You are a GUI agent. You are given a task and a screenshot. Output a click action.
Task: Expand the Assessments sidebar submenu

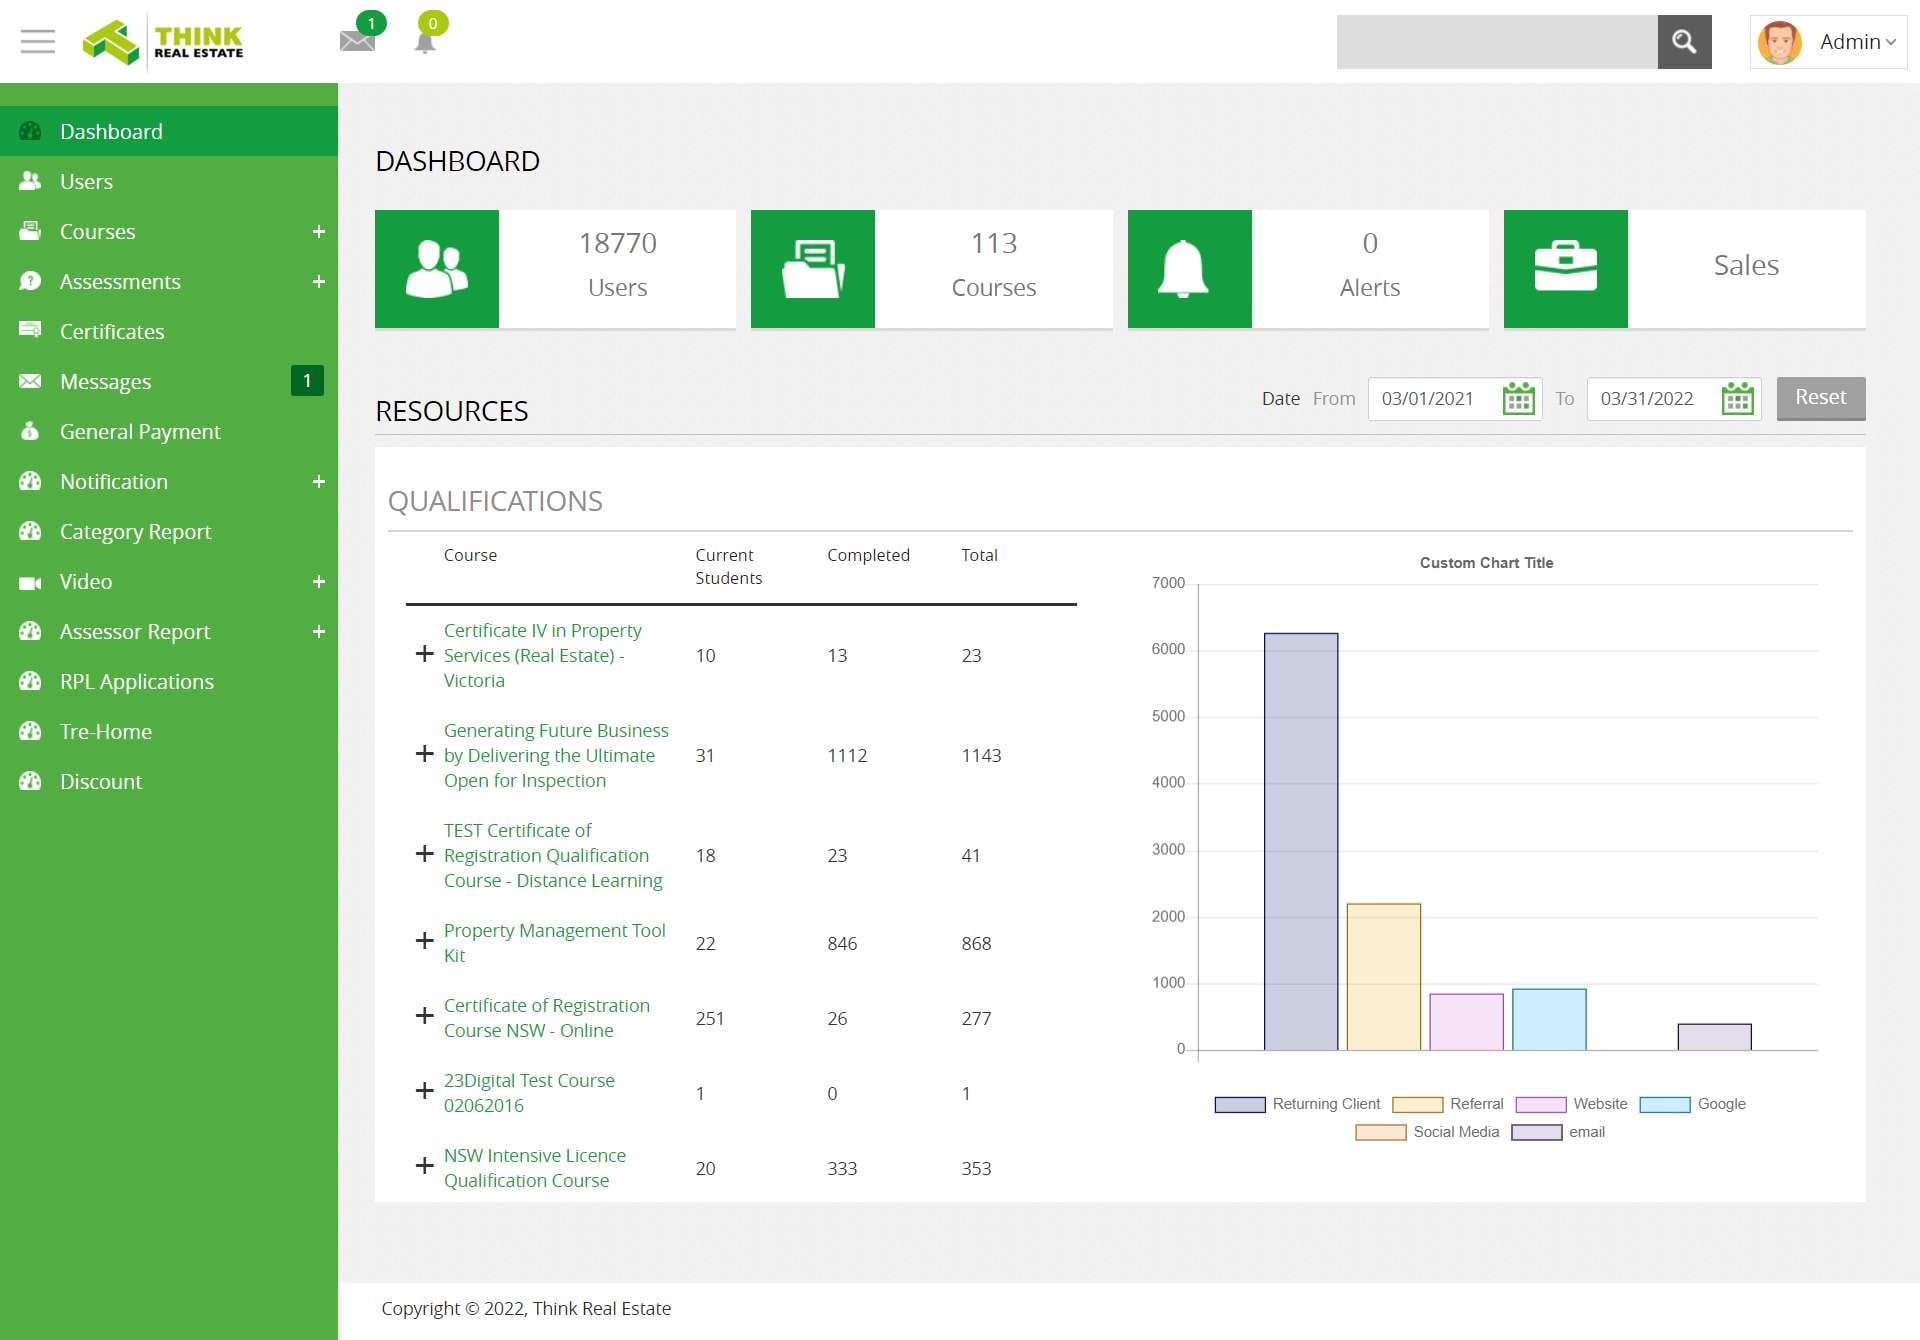pos(318,282)
